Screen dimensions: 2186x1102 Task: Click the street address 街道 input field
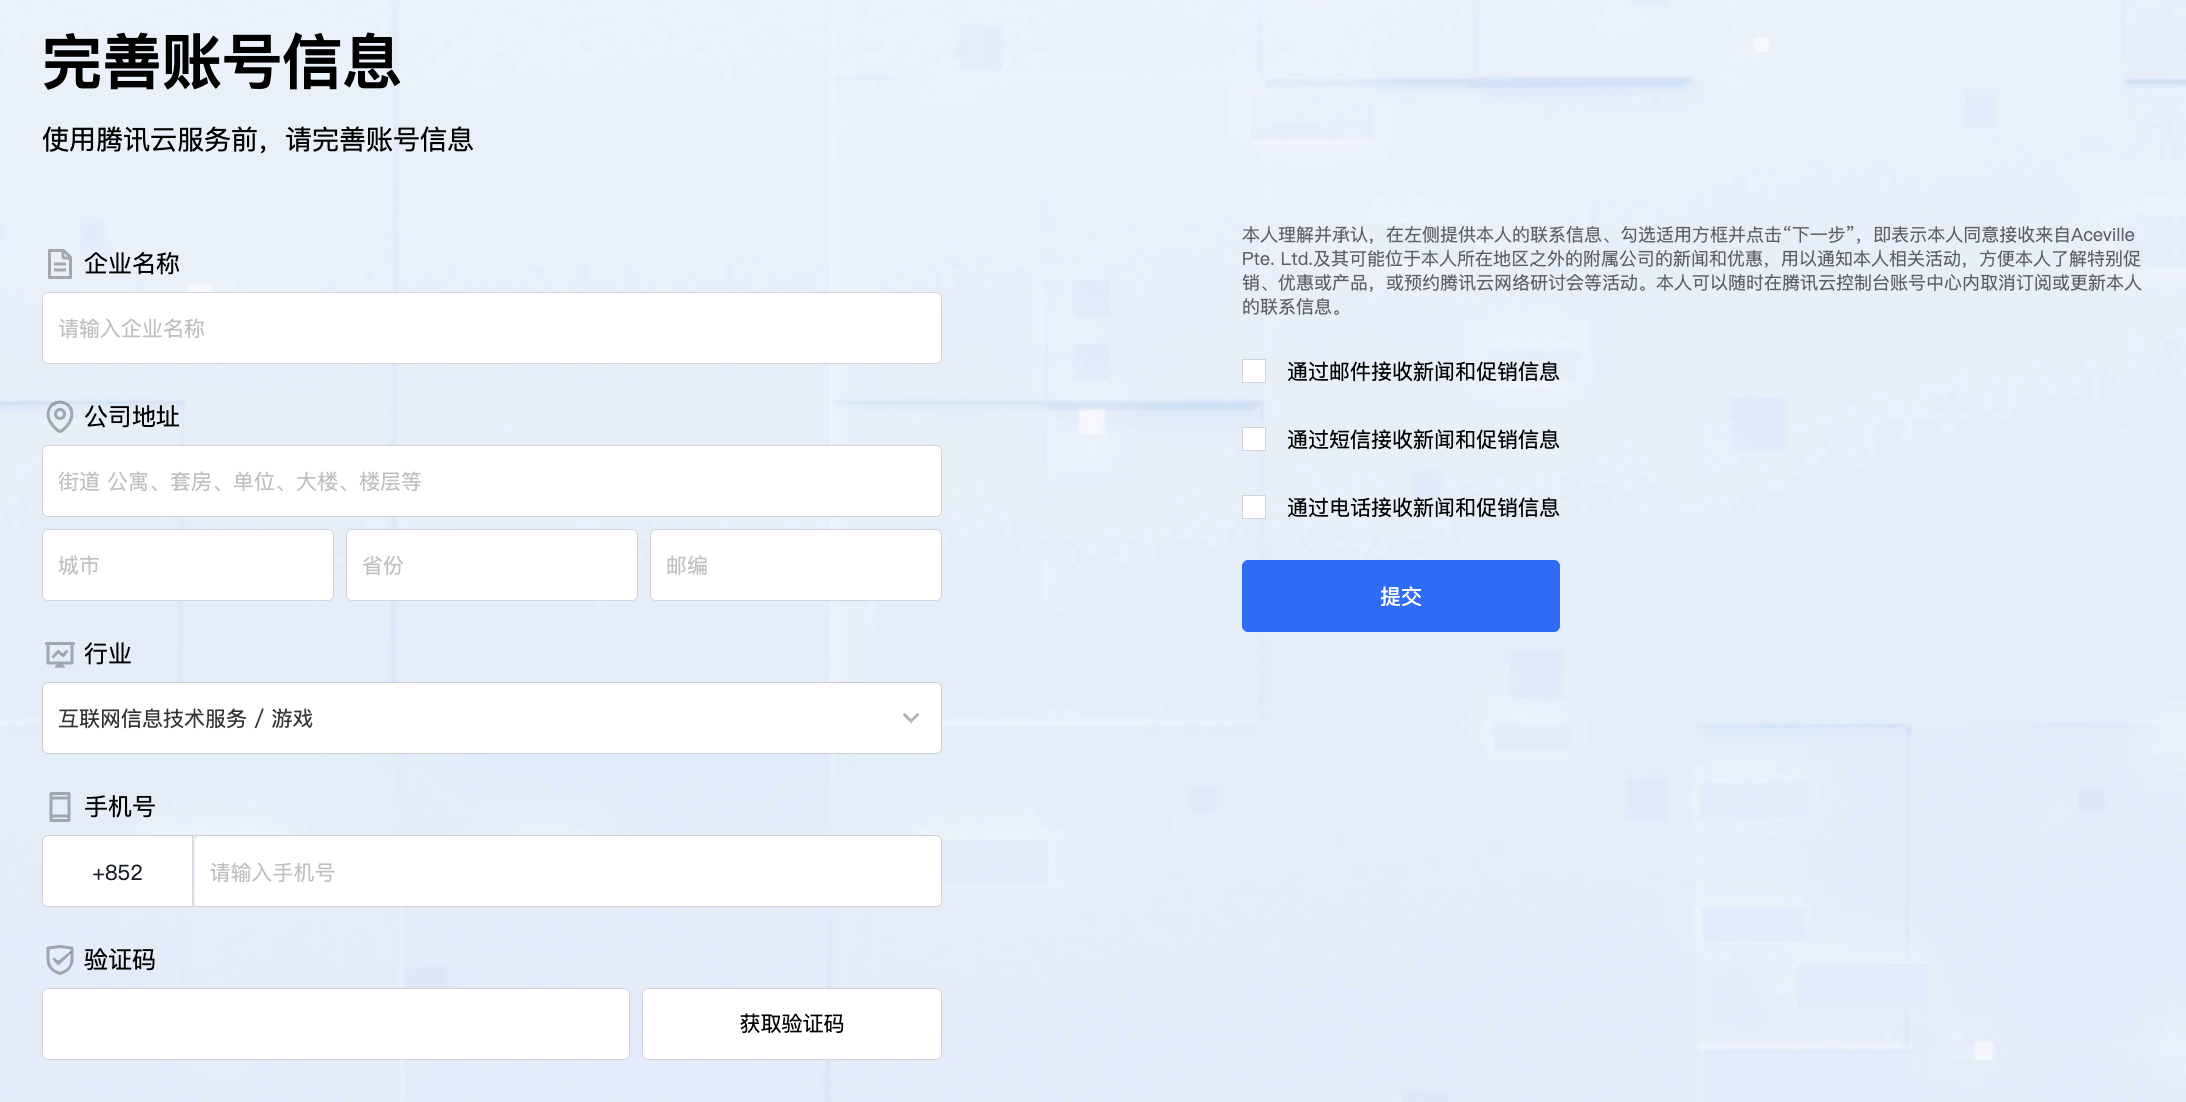pos(490,481)
